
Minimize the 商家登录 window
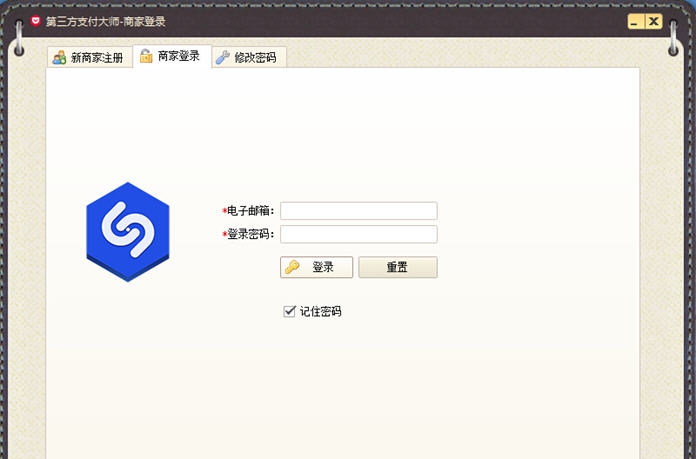(x=636, y=21)
